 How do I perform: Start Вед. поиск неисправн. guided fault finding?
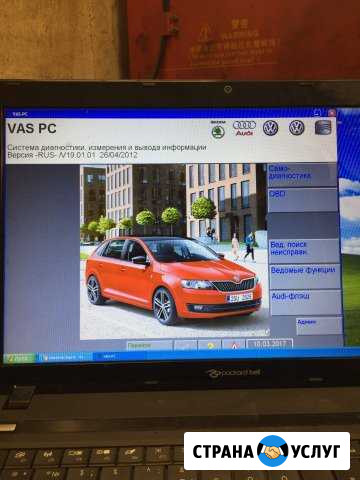point(304,251)
